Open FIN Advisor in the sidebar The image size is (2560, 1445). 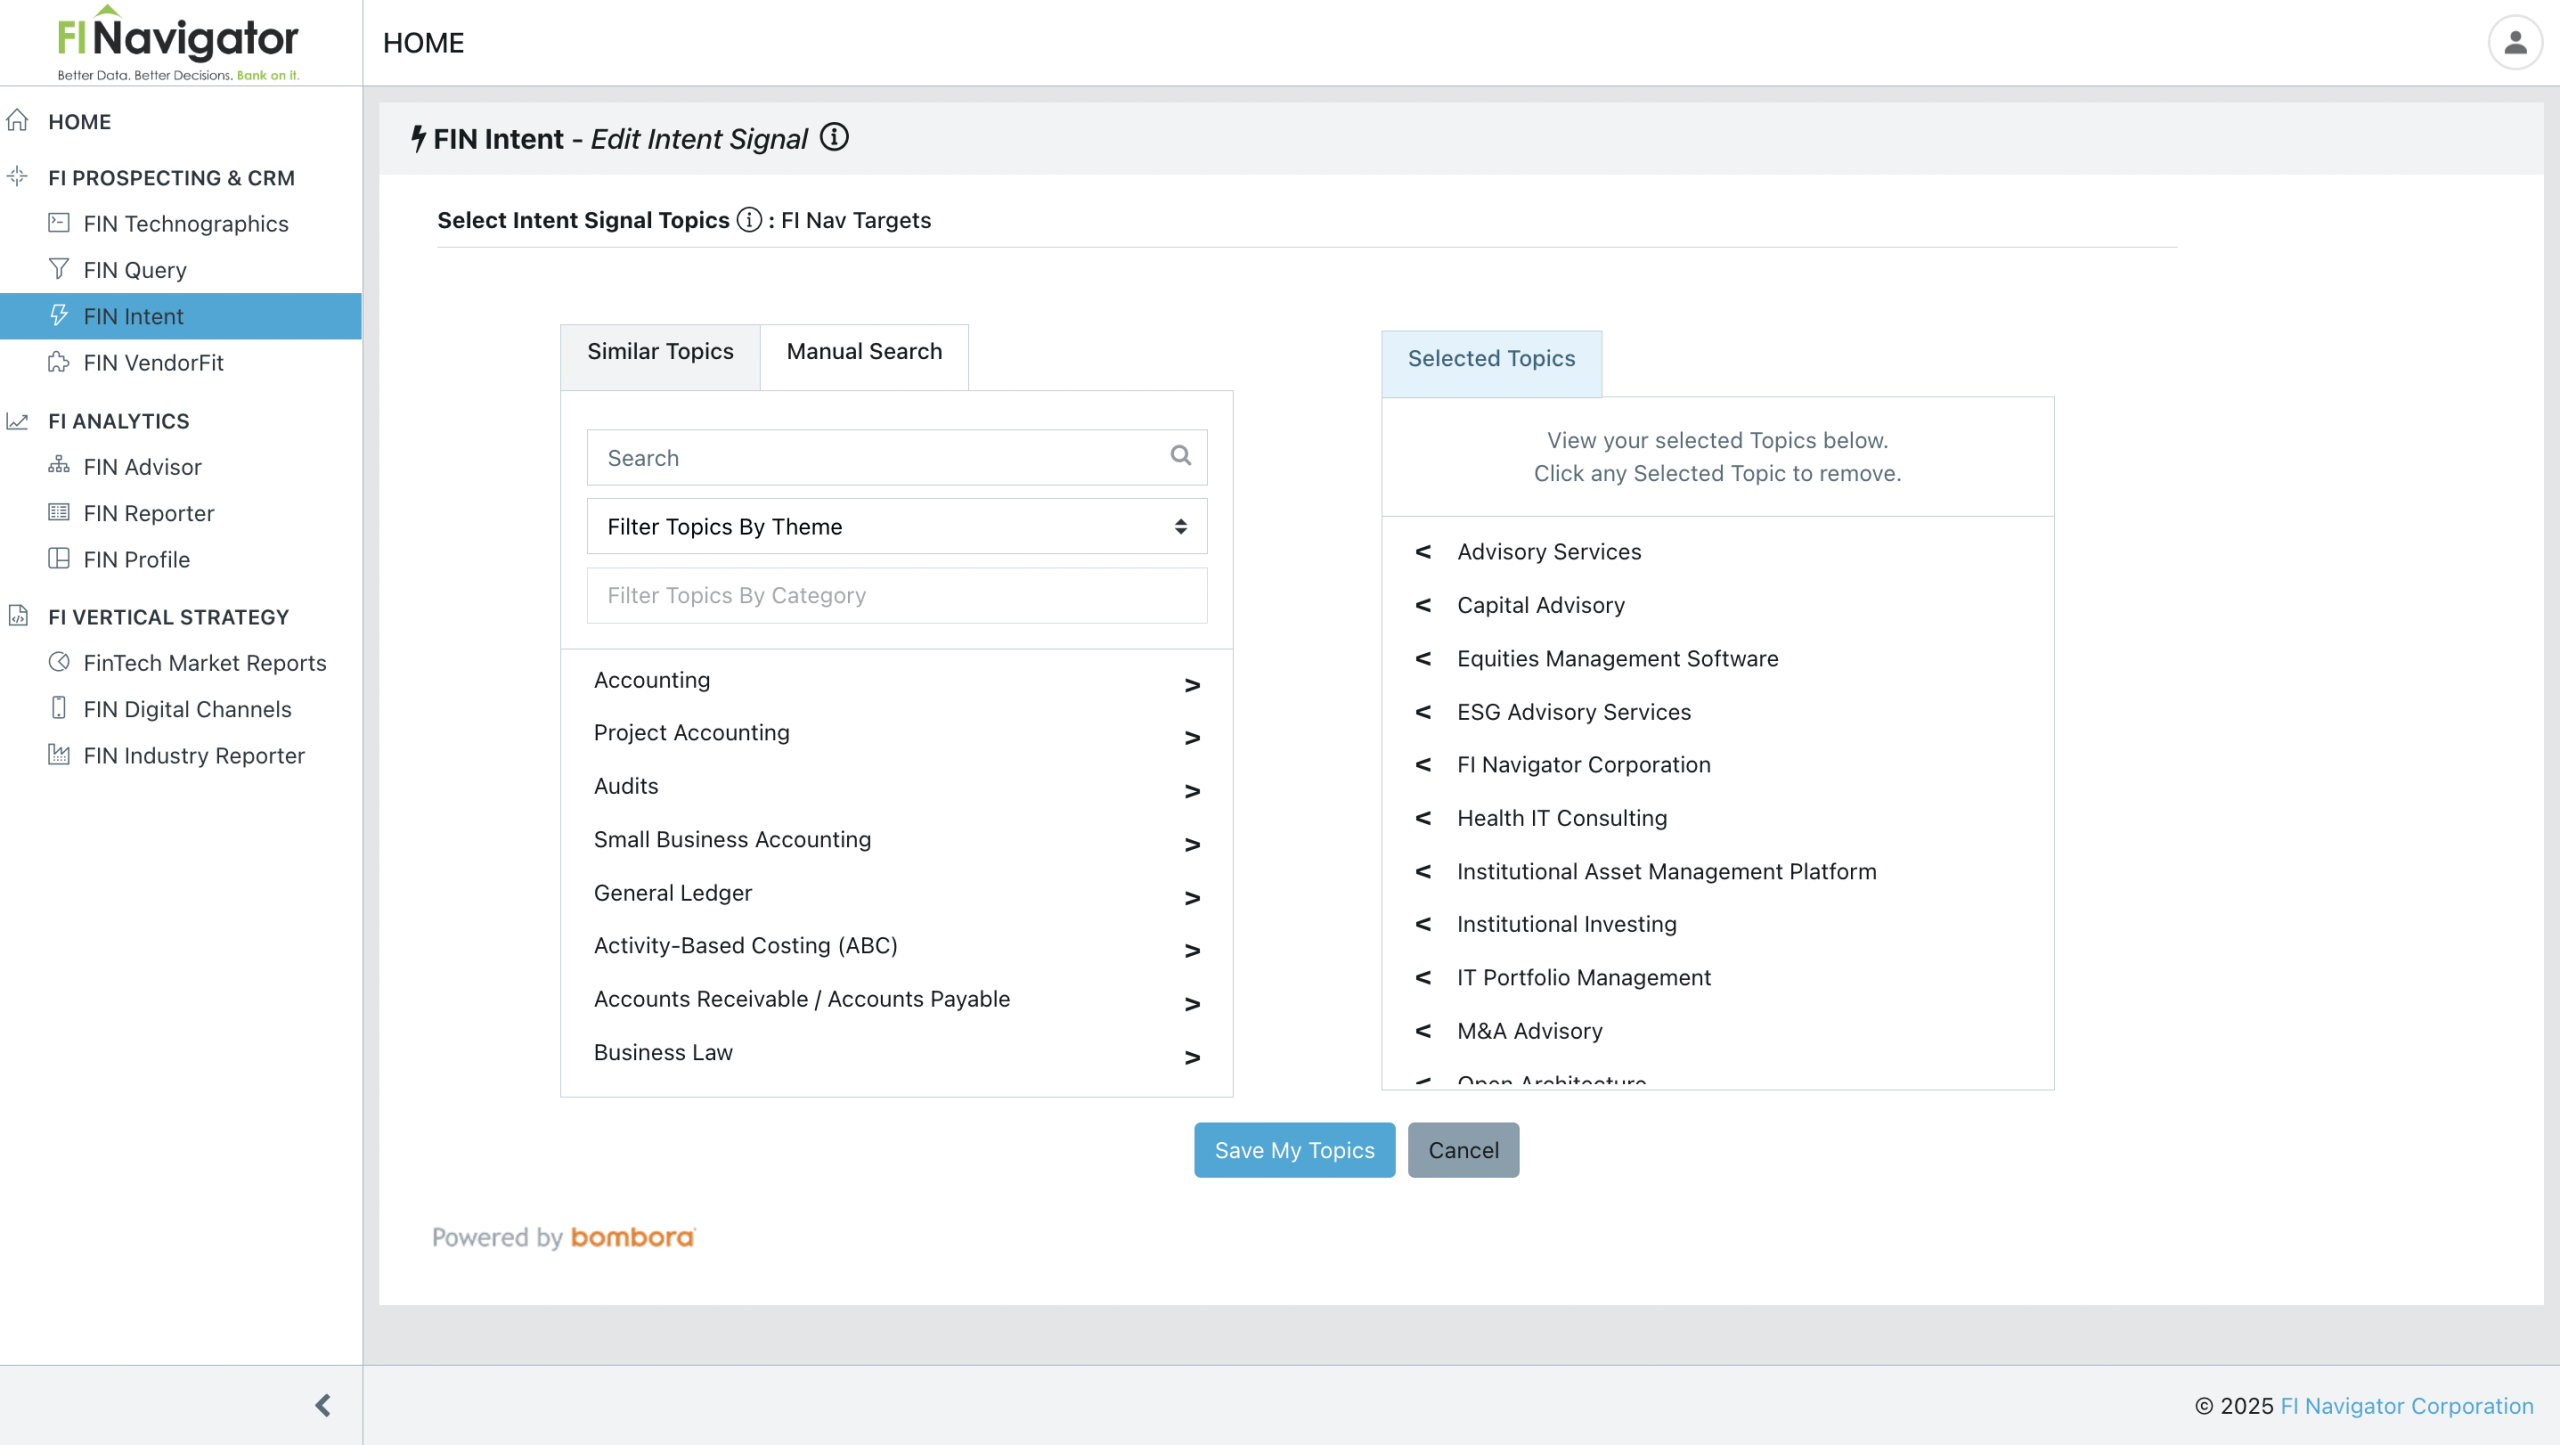tap(142, 467)
